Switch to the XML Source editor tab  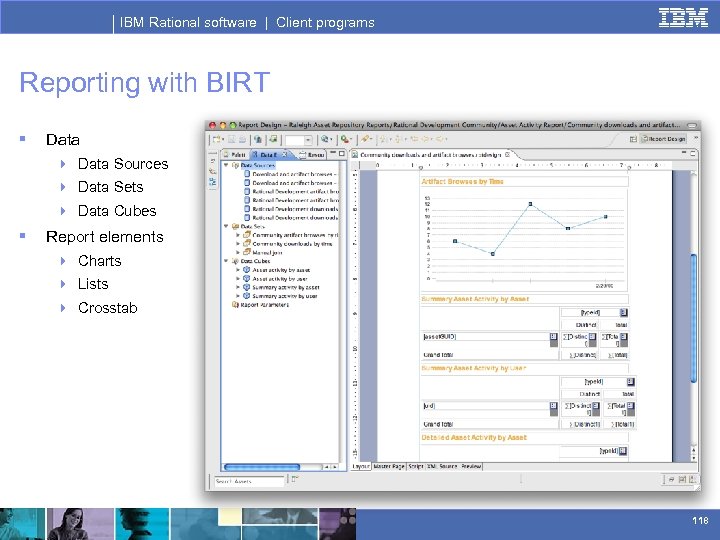tap(442, 466)
